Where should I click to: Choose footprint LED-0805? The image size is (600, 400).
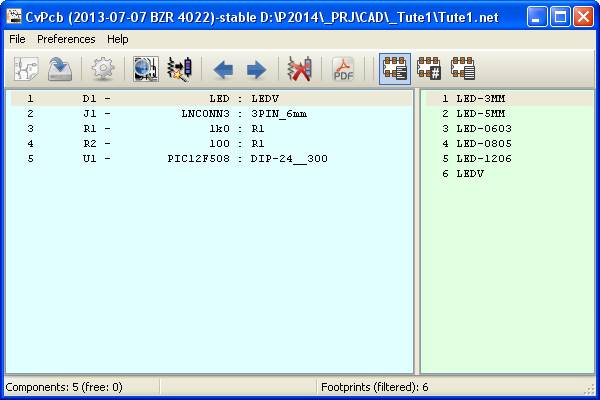509,144
